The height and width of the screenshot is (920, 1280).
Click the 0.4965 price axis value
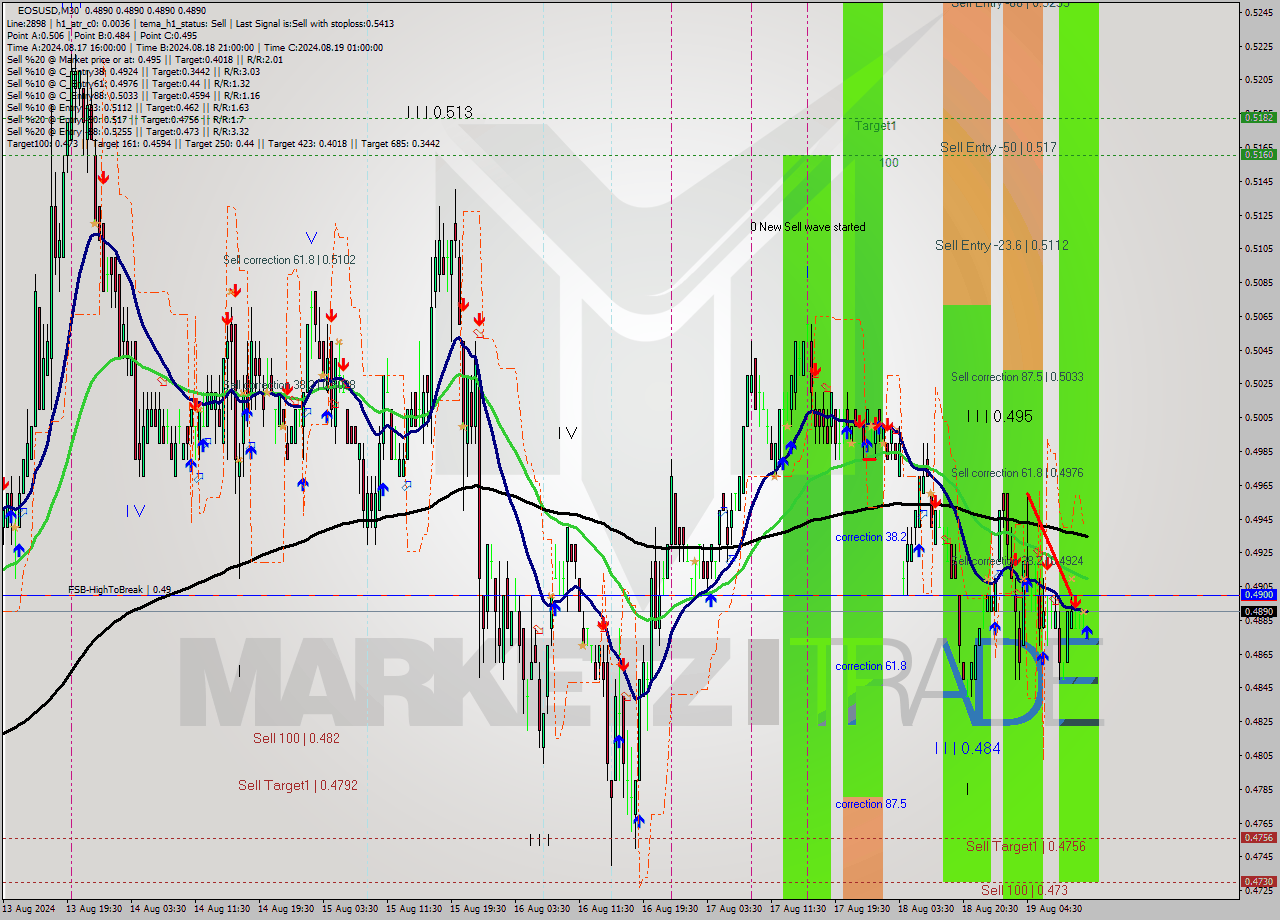point(1257,485)
